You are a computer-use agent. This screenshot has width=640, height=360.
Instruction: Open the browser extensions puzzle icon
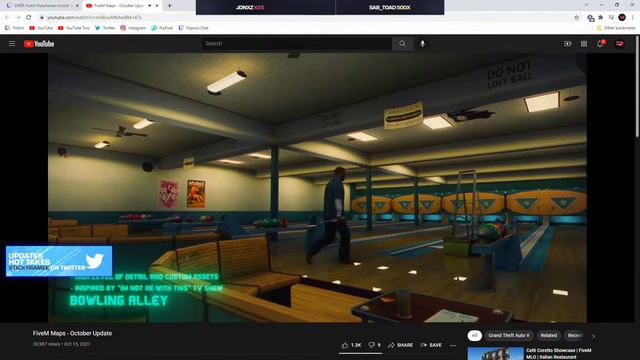coord(600,18)
